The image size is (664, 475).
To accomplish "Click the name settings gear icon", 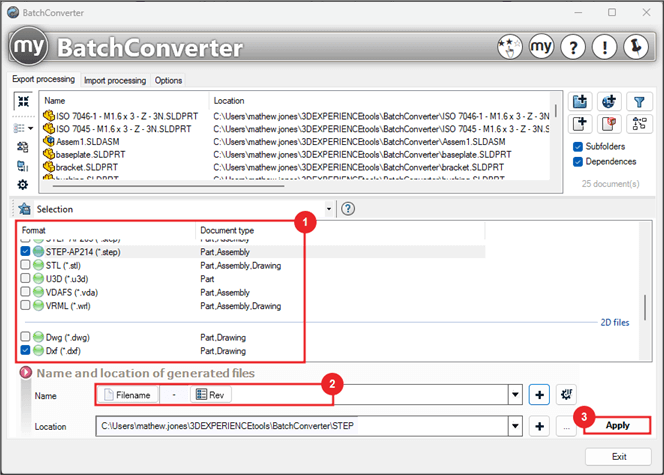I will [x=566, y=395].
